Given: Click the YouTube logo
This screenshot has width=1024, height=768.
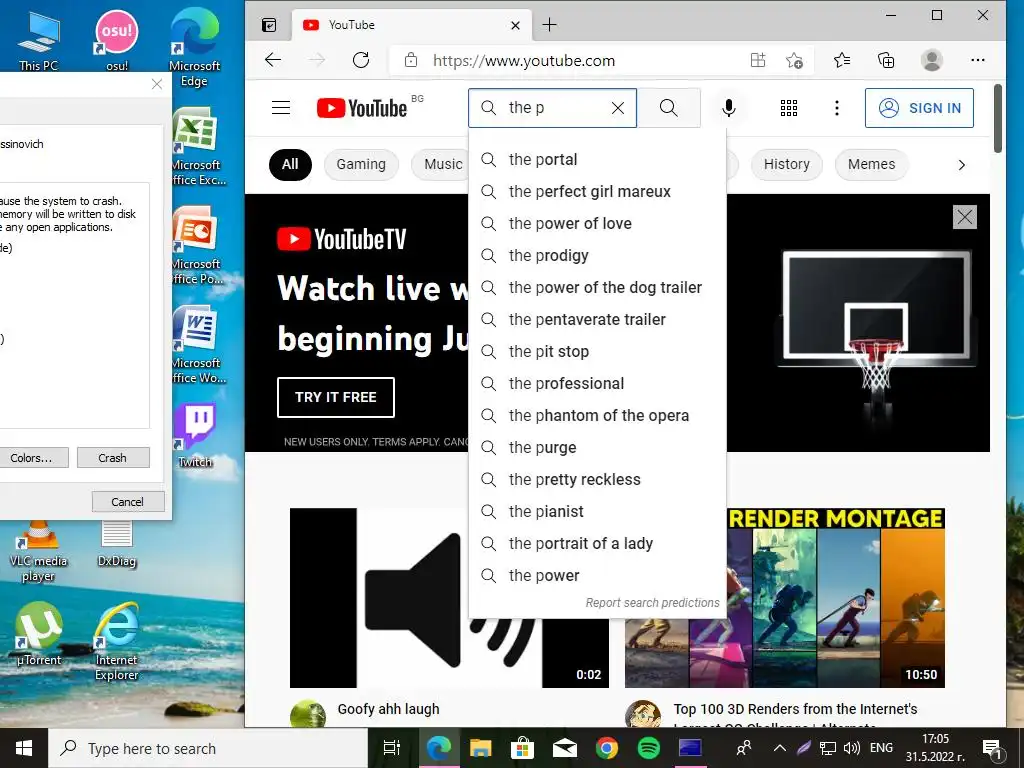Looking at the screenshot, I should (362, 108).
